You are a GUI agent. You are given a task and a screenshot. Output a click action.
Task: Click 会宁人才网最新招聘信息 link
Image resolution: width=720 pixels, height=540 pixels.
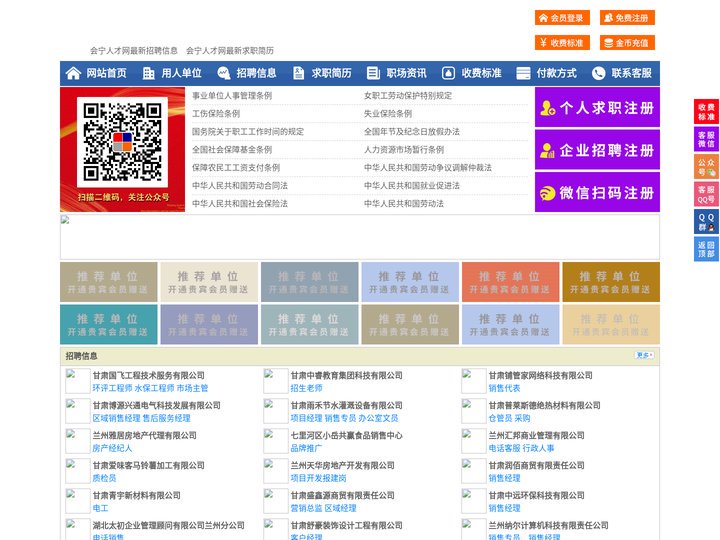pyautogui.click(x=134, y=51)
